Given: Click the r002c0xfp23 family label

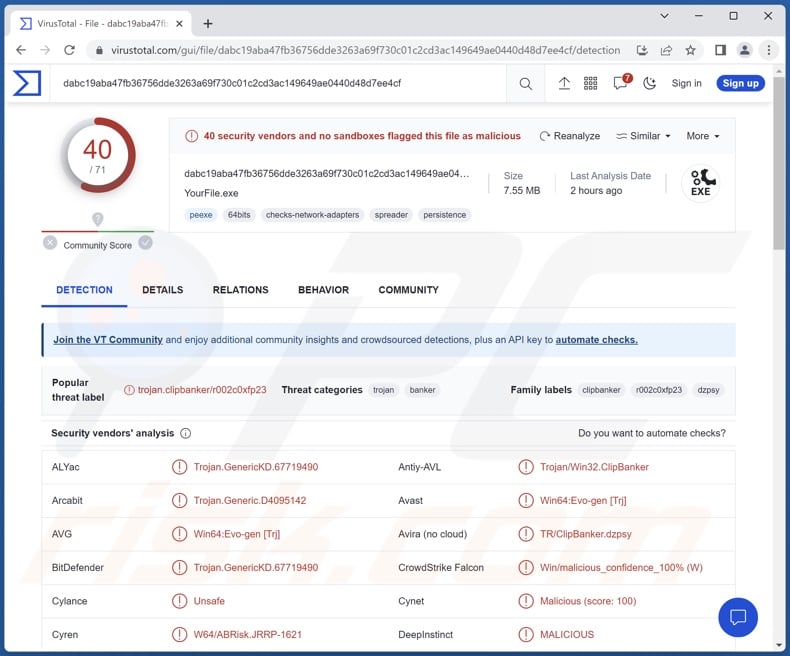Looking at the screenshot, I should pyautogui.click(x=659, y=390).
